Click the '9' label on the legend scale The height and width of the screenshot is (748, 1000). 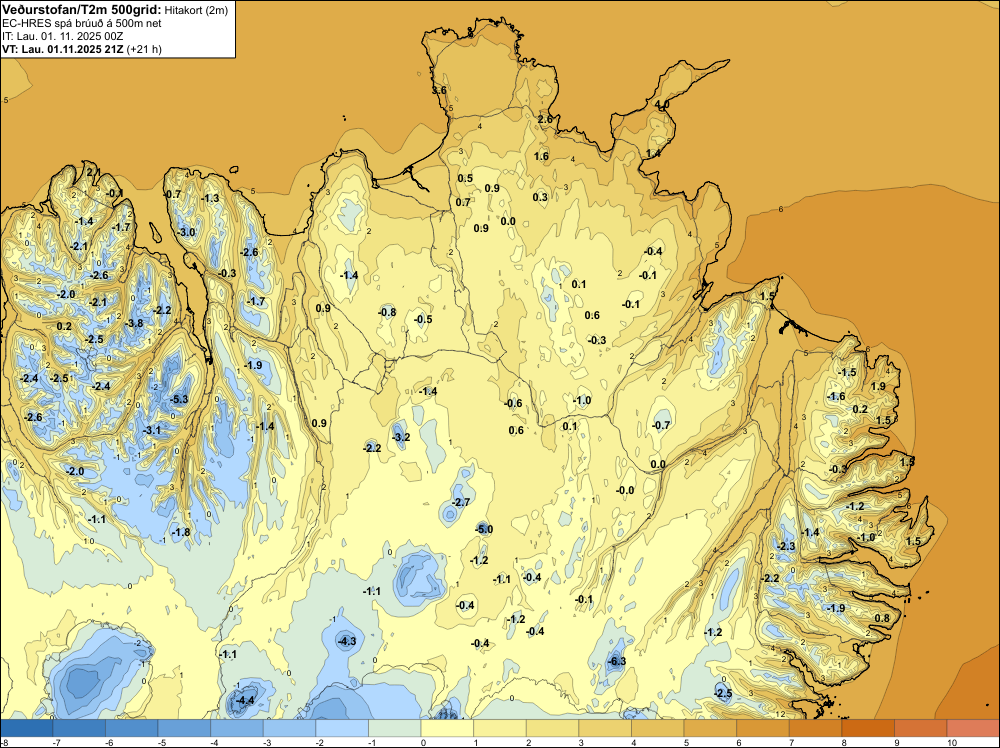tap(899, 743)
